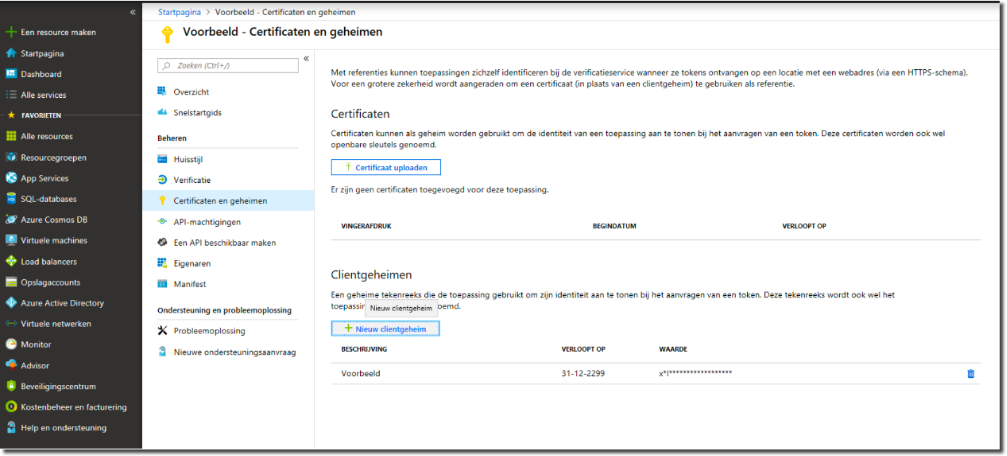Screen dimensions: 1007x456
Task: Click the Certificaat uploaden button
Action: (x=385, y=167)
